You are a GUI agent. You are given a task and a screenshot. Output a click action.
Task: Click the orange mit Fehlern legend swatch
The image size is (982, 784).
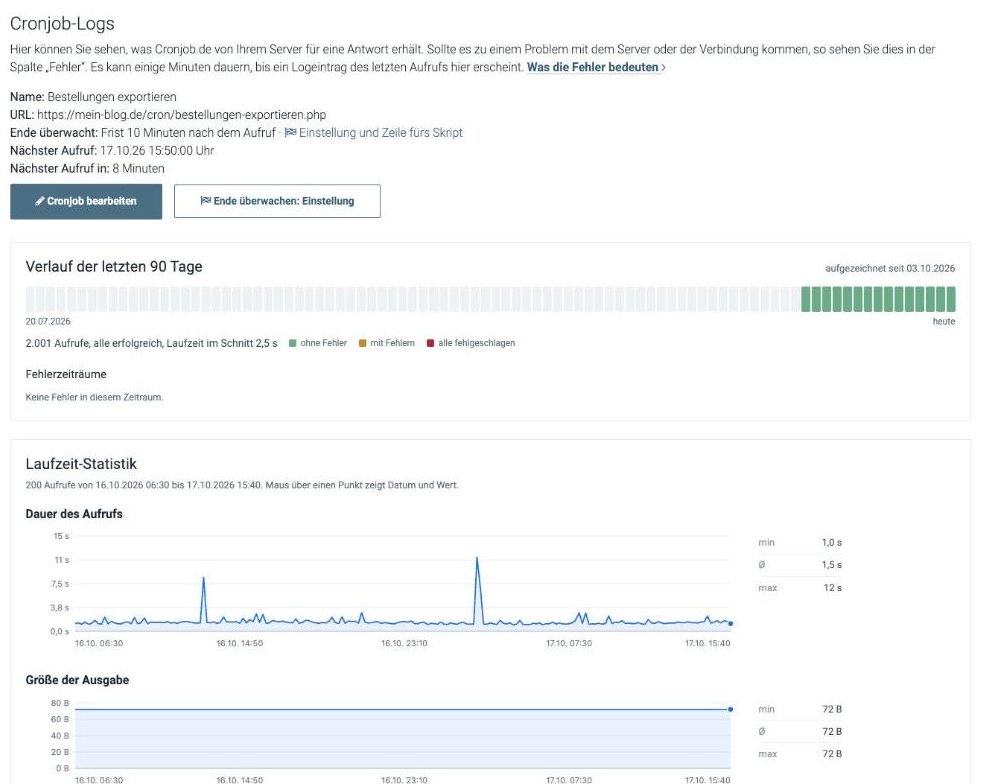click(363, 343)
